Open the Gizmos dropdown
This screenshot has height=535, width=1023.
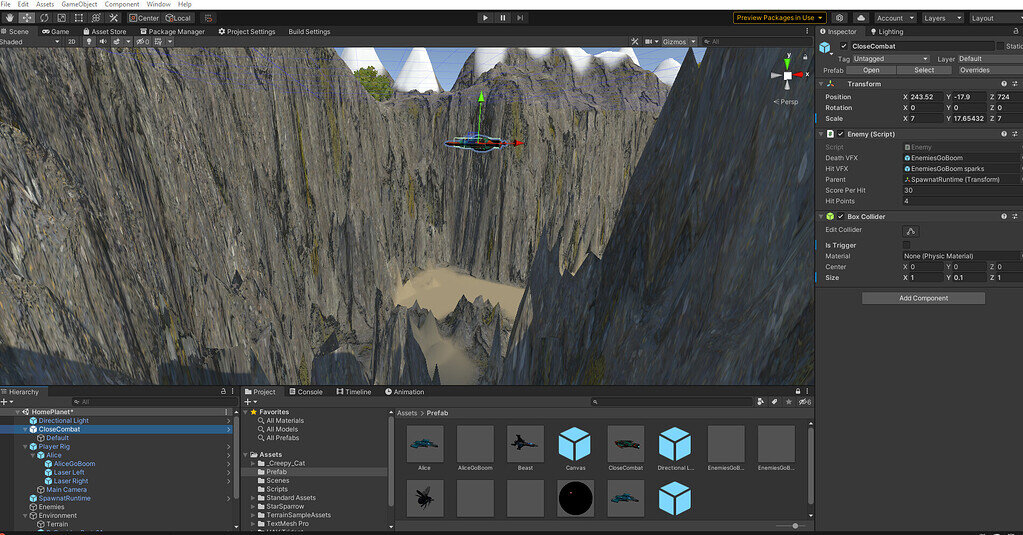[677, 42]
